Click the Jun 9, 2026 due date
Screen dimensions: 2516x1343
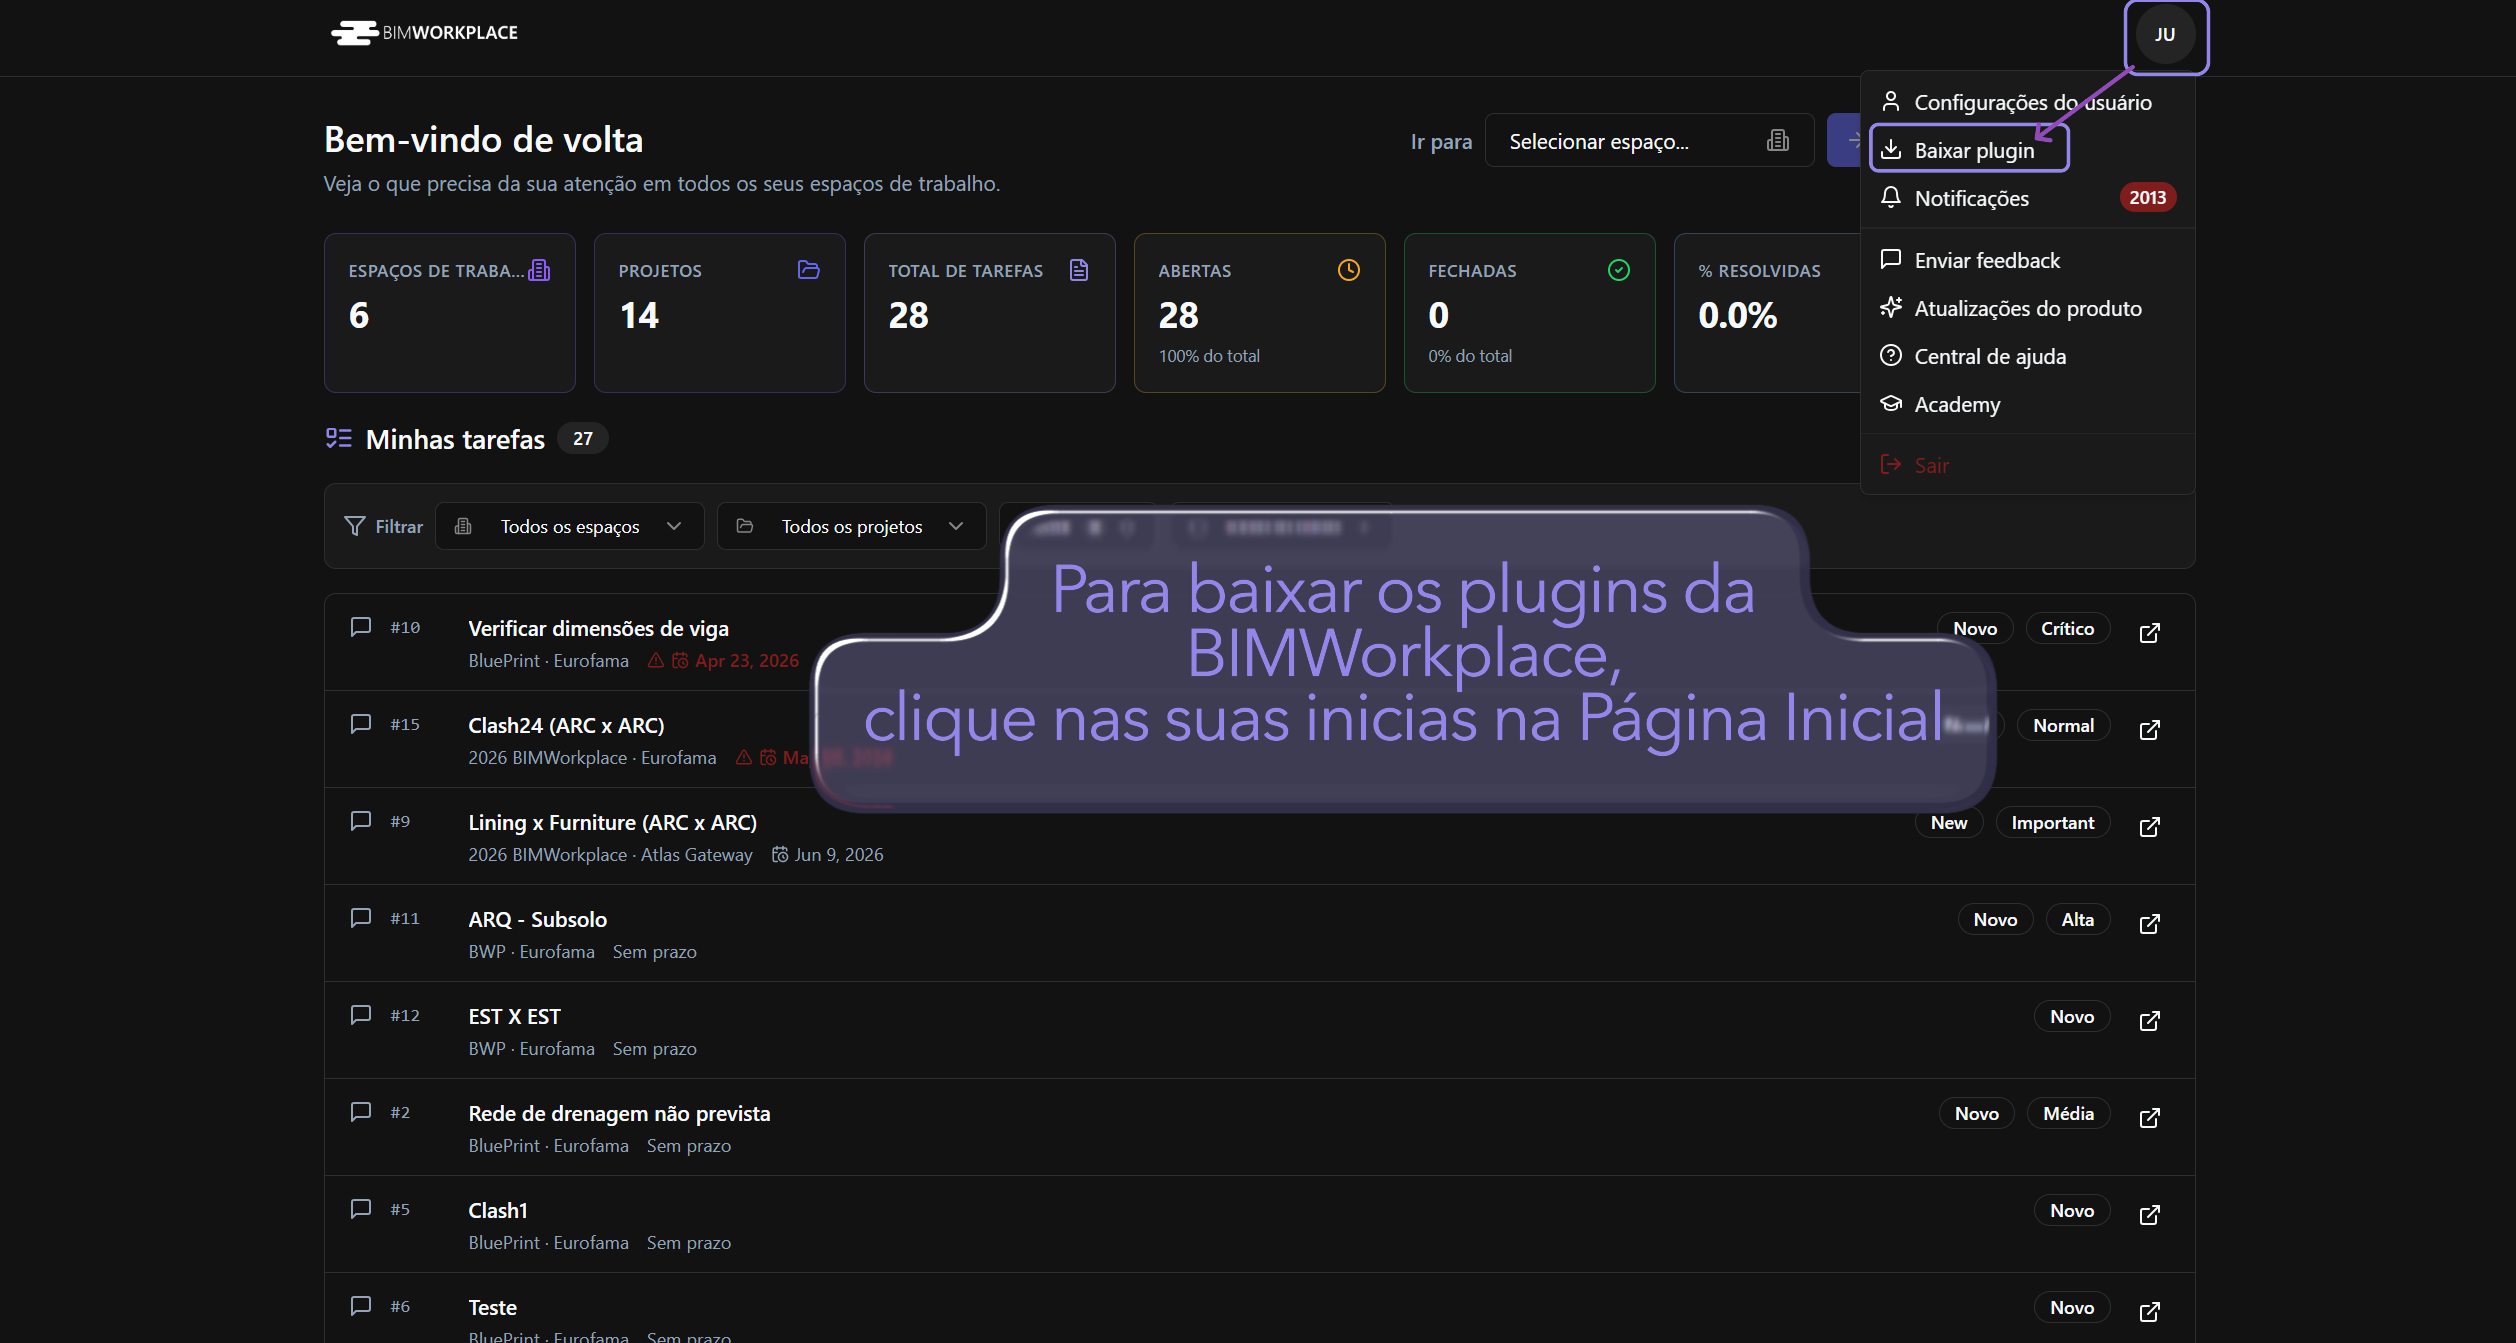828,854
